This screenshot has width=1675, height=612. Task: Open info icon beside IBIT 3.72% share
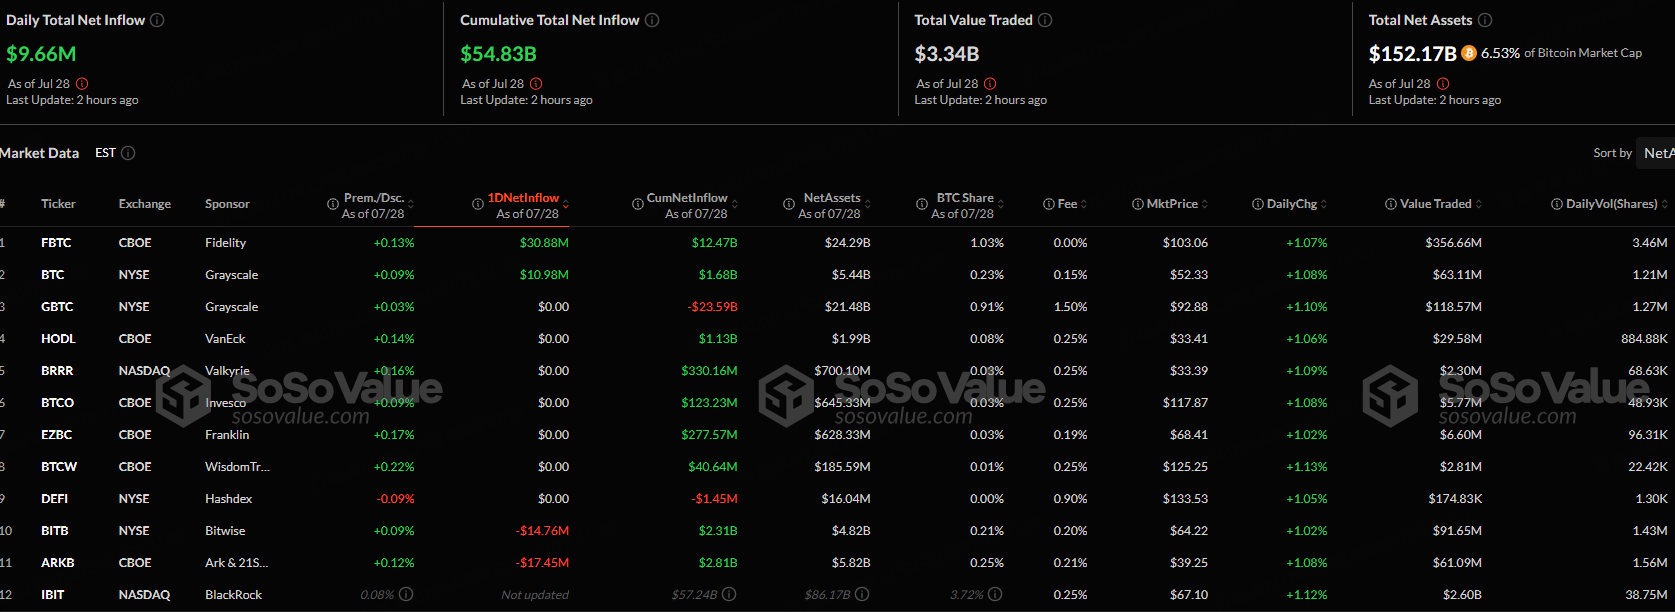(x=996, y=594)
